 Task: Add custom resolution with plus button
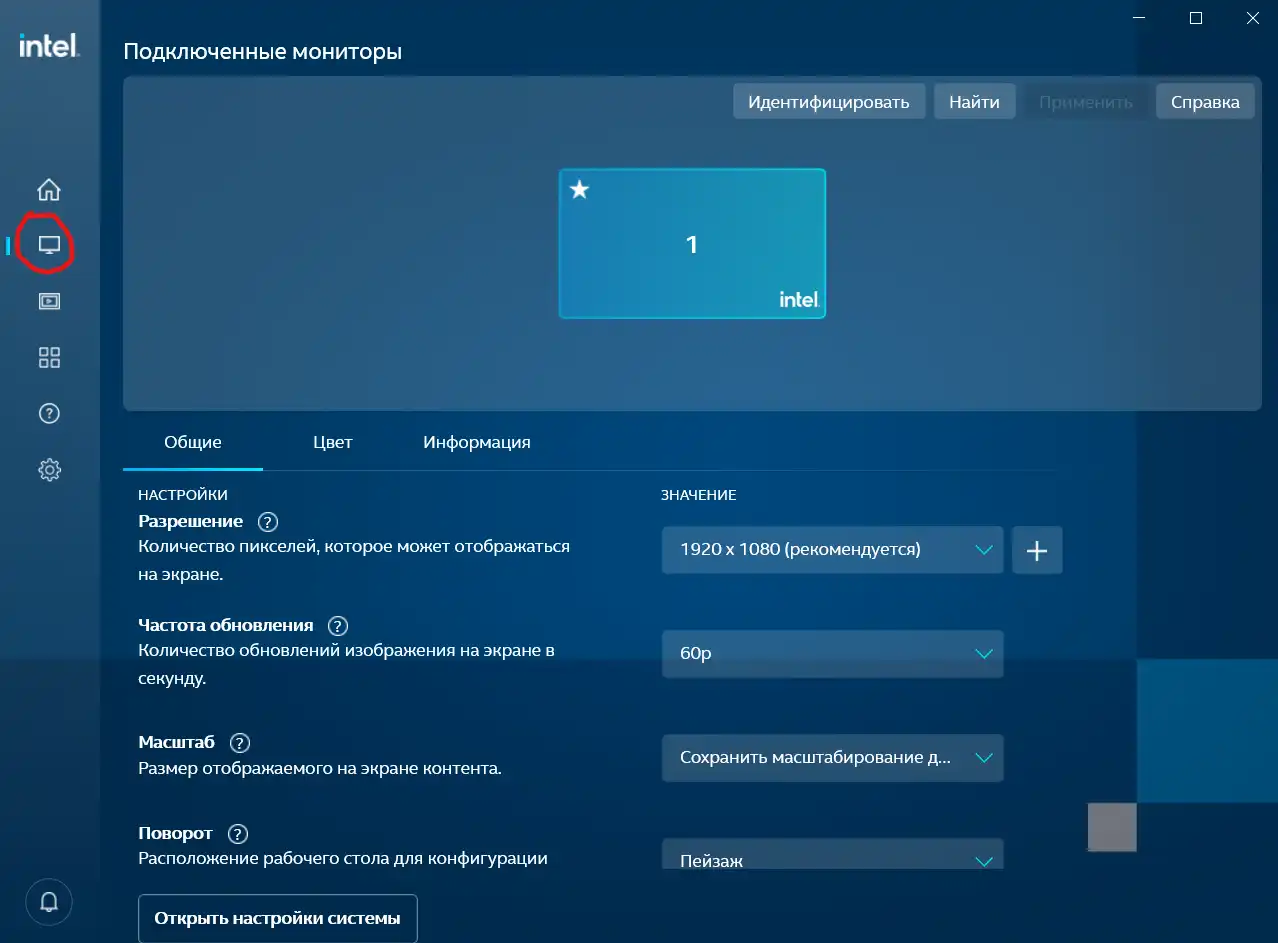tap(1037, 550)
